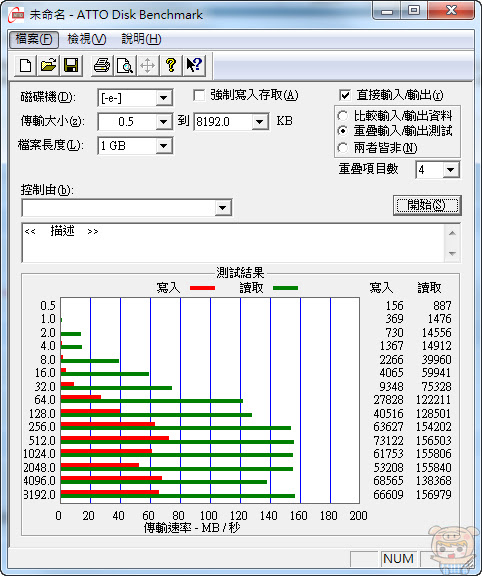Click the NUM status bar indicator
The image size is (482, 576).
[398, 559]
